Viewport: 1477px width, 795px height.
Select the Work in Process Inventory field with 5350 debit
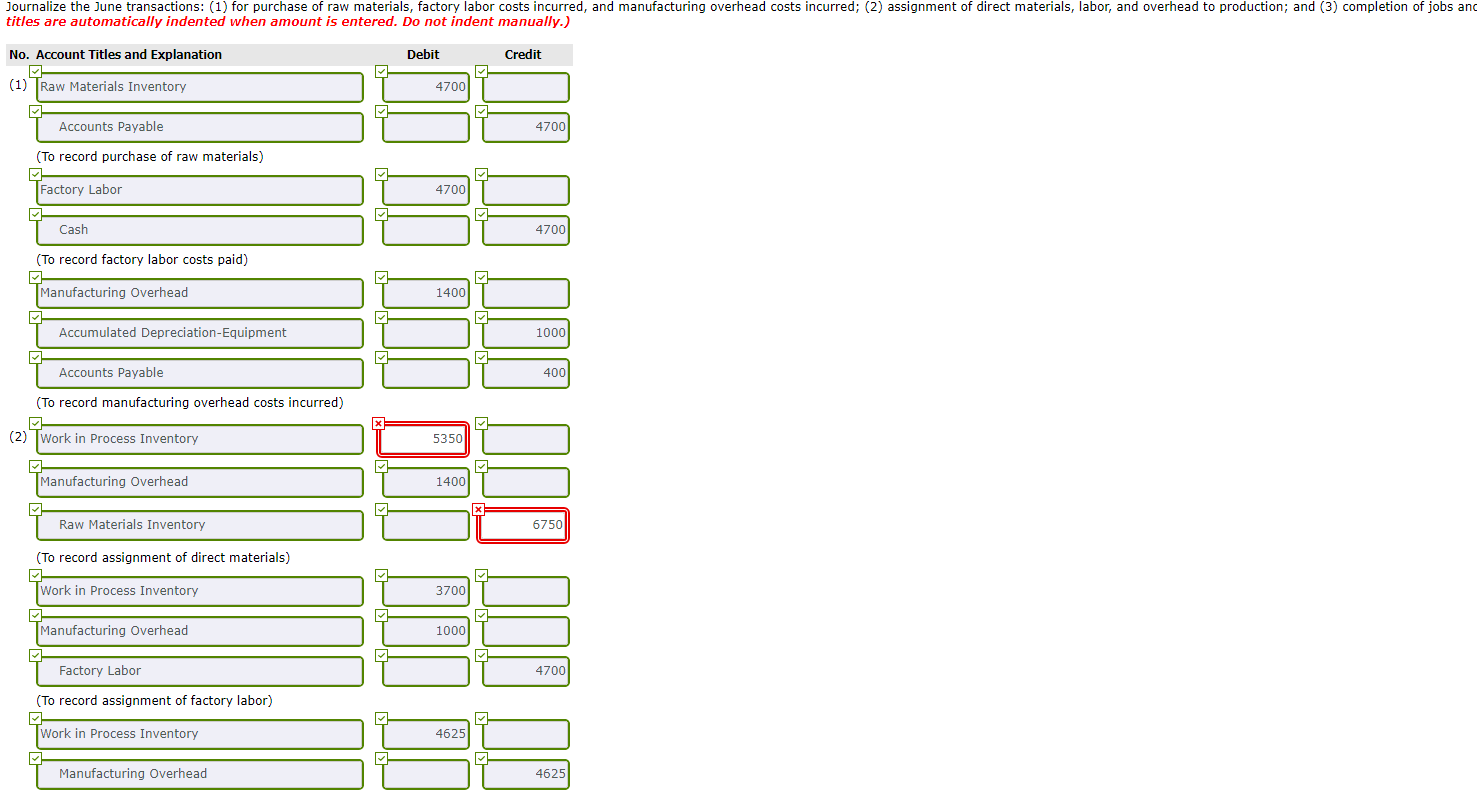point(200,439)
